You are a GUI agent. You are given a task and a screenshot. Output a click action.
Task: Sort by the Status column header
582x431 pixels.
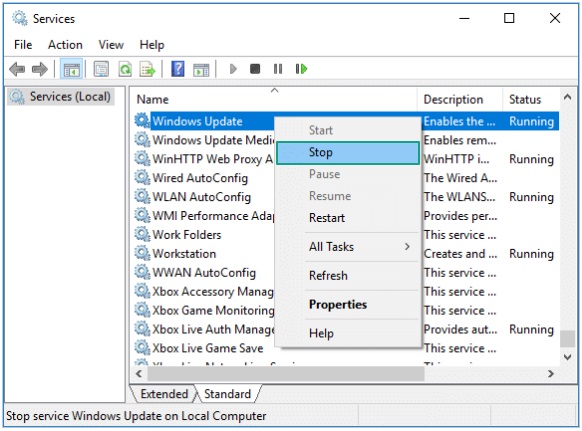tap(531, 99)
